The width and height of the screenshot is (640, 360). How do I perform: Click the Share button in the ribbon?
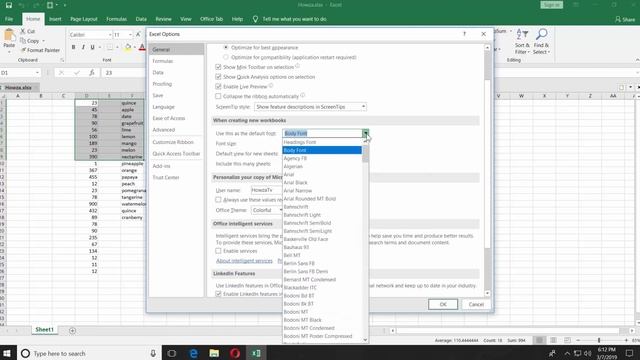click(x=625, y=19)
